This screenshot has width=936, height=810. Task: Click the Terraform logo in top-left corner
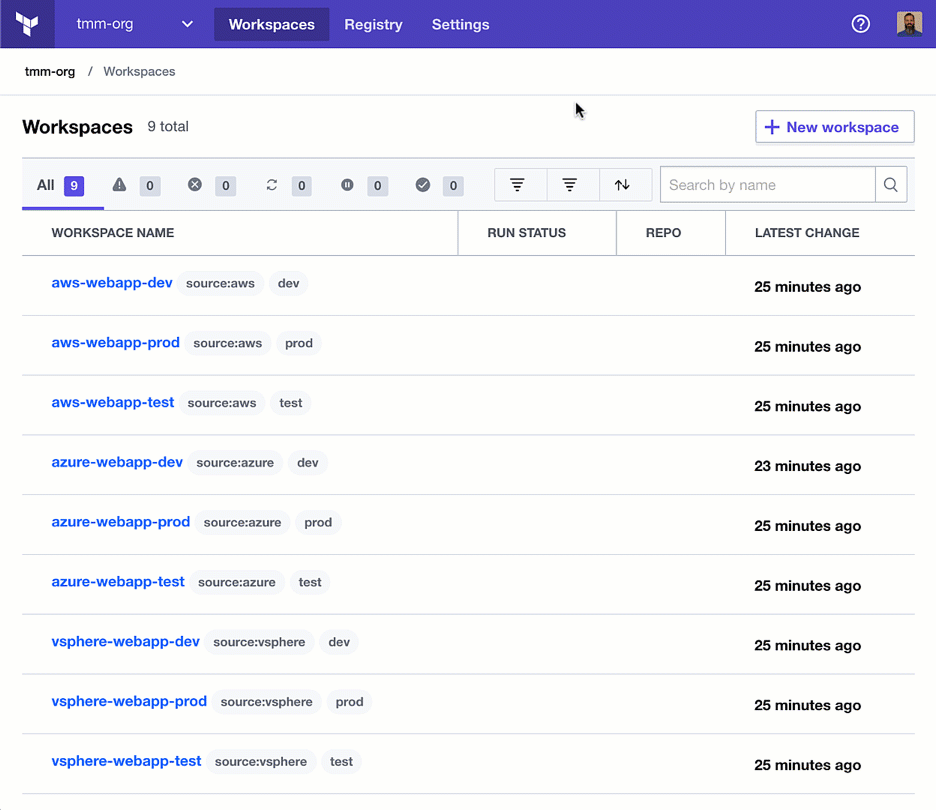(x=27, y=24)
